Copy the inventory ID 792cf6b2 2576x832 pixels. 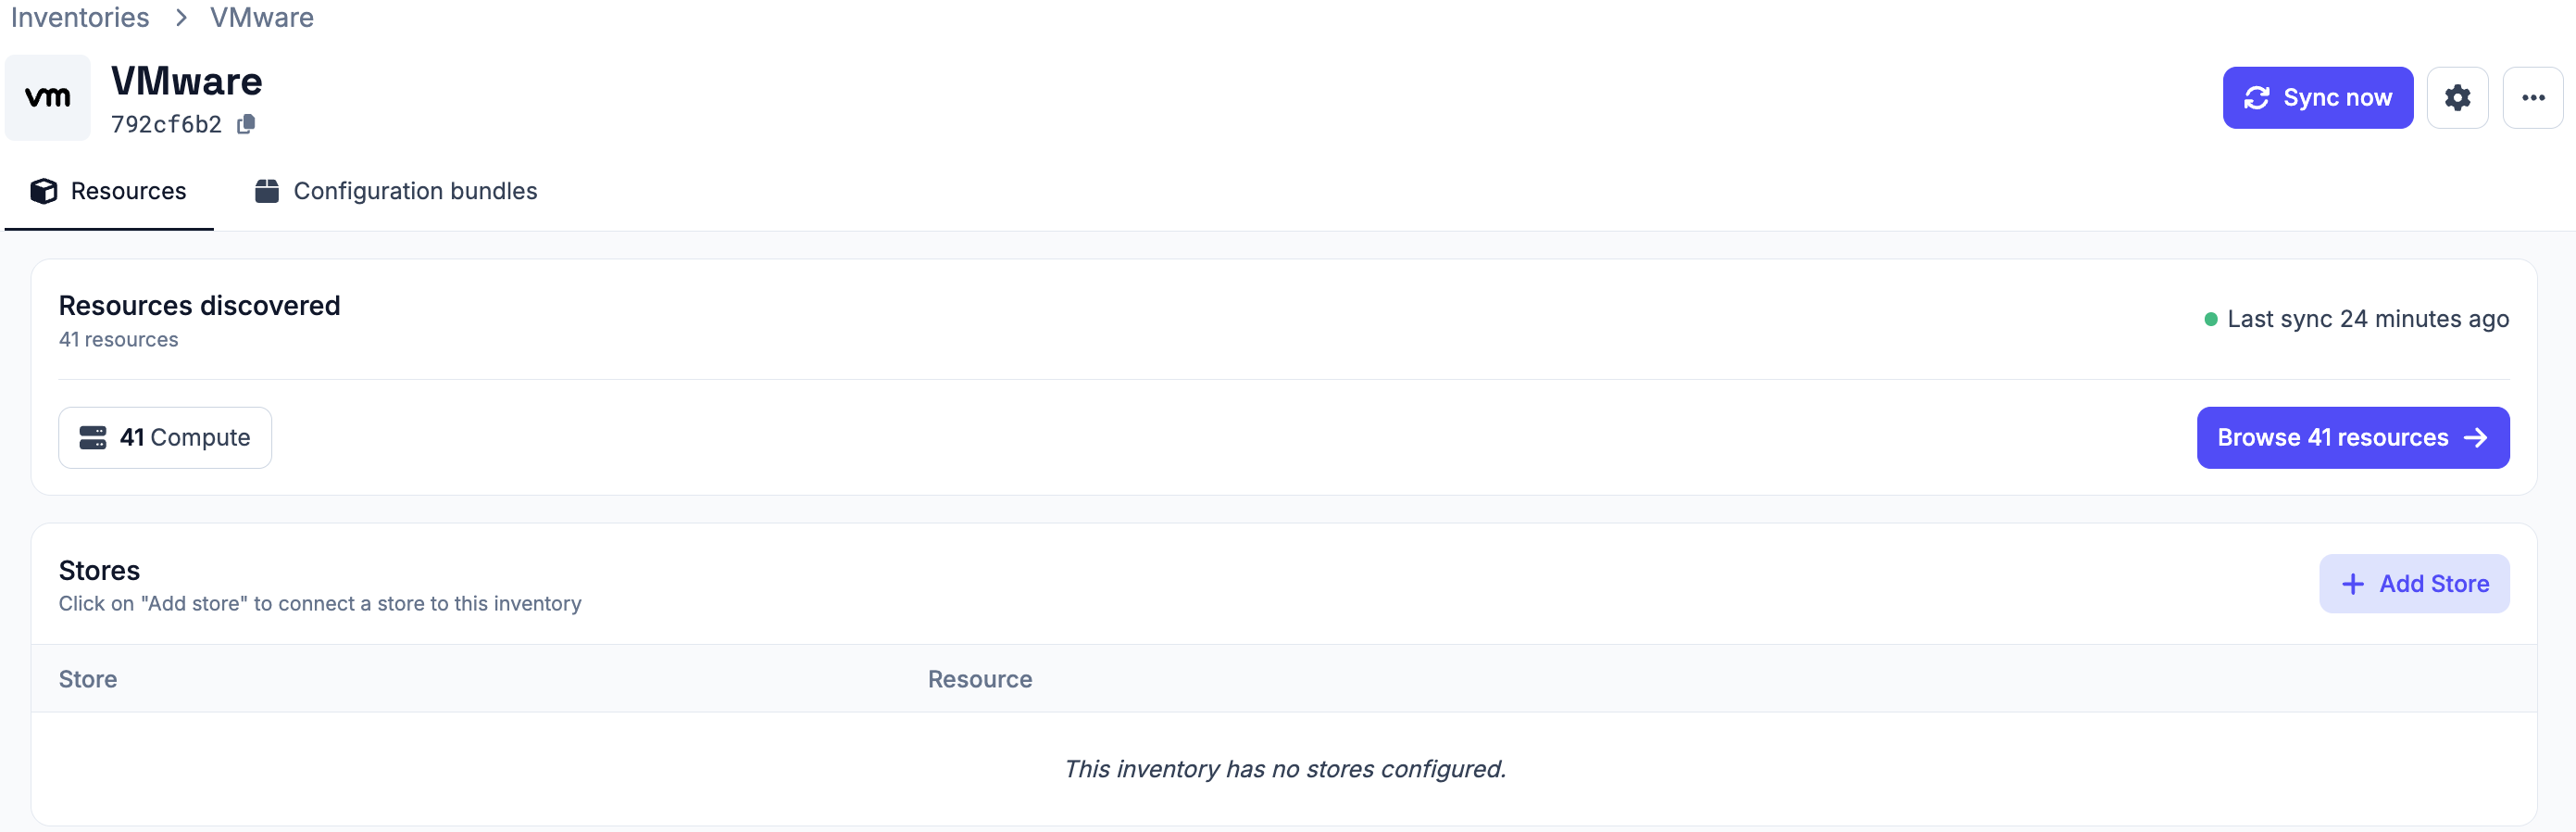click(246, 124)
